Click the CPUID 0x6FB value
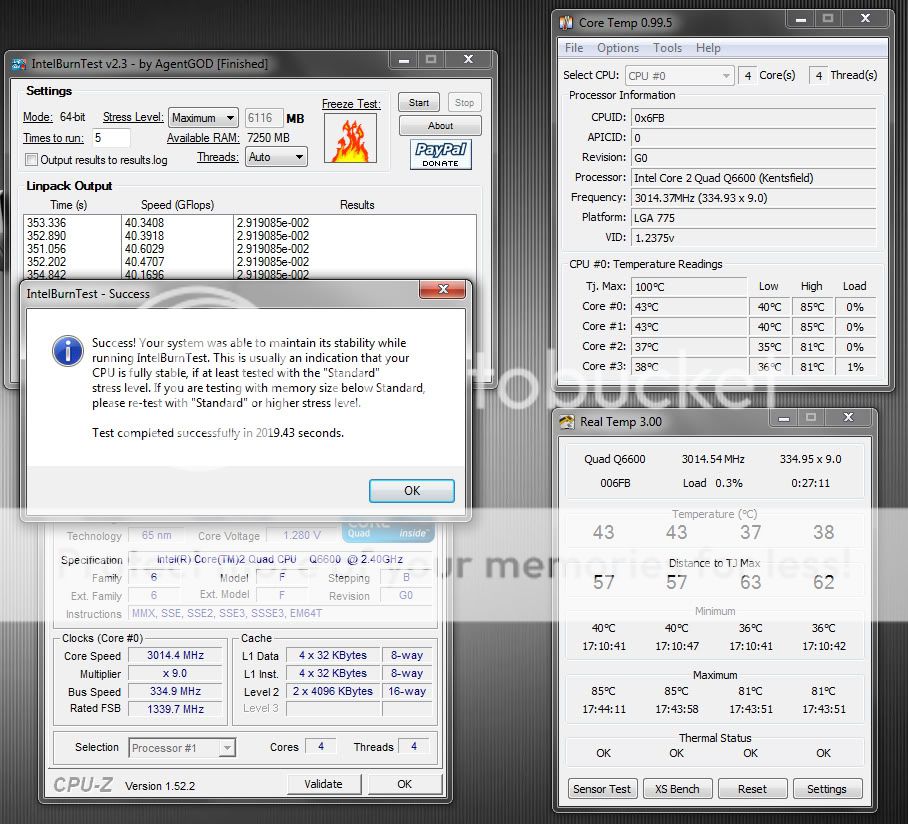 (753, 118)
